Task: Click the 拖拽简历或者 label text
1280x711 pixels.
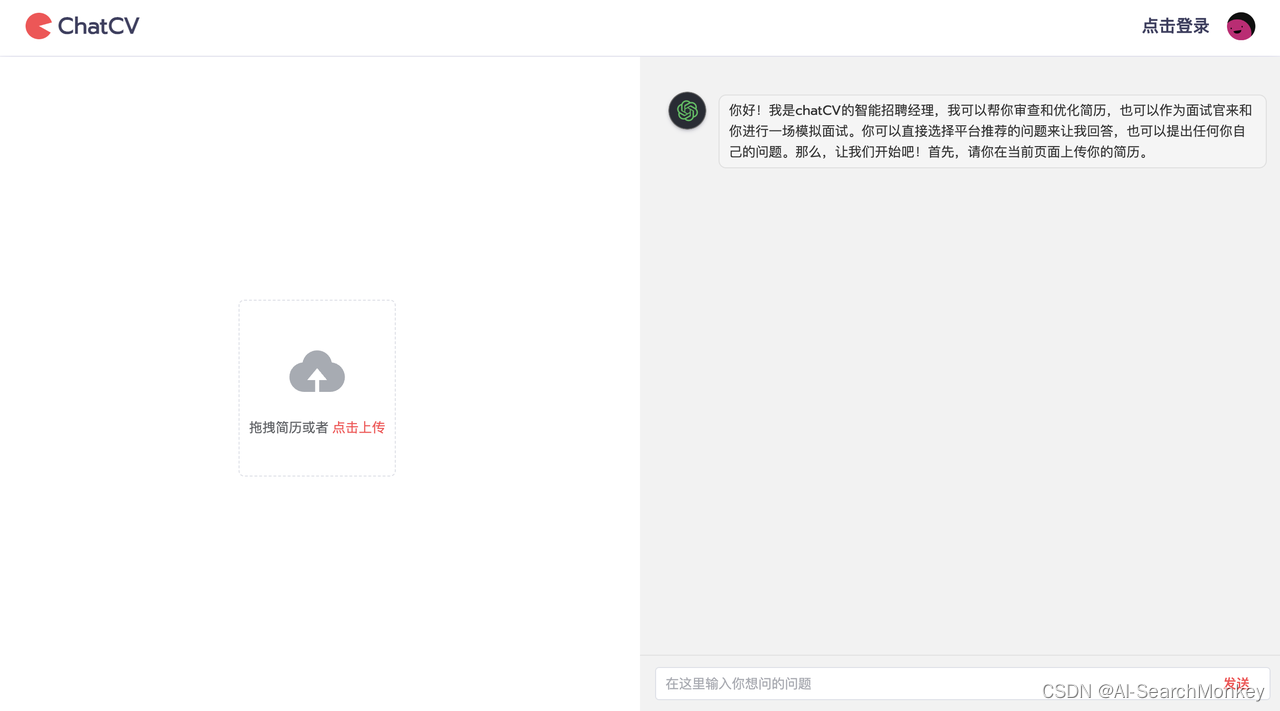Action: [x=289, y=427]
